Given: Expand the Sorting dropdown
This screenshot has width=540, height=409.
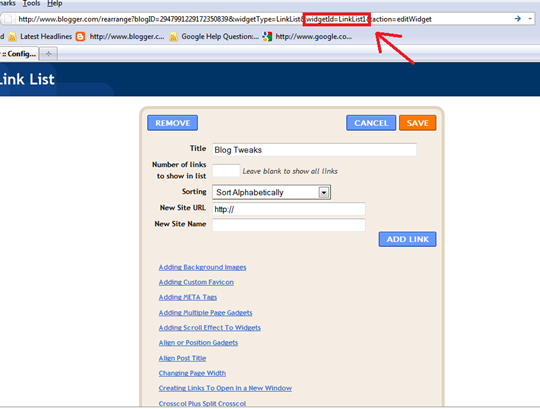Looking at the screenshot, I should point(324,192).
